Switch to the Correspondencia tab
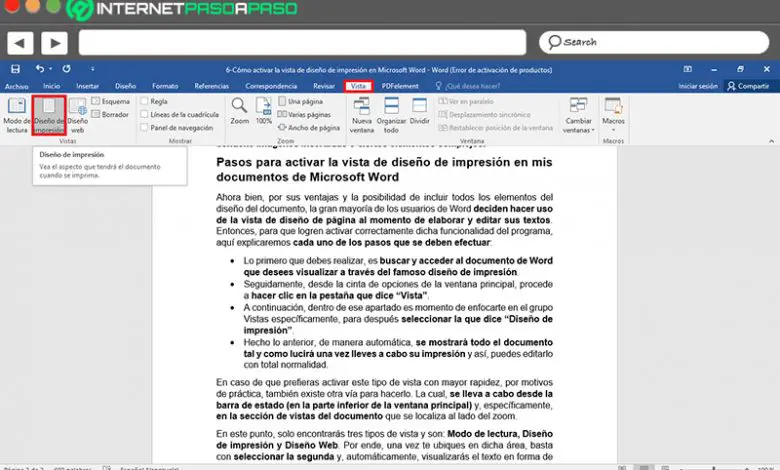The height and width of the screenshot is (470, 780). pyautogui.click(x=271, y=86)
